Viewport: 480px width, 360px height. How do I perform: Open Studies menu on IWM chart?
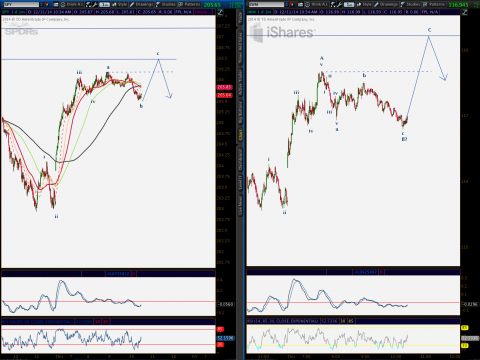click(410, 4)
